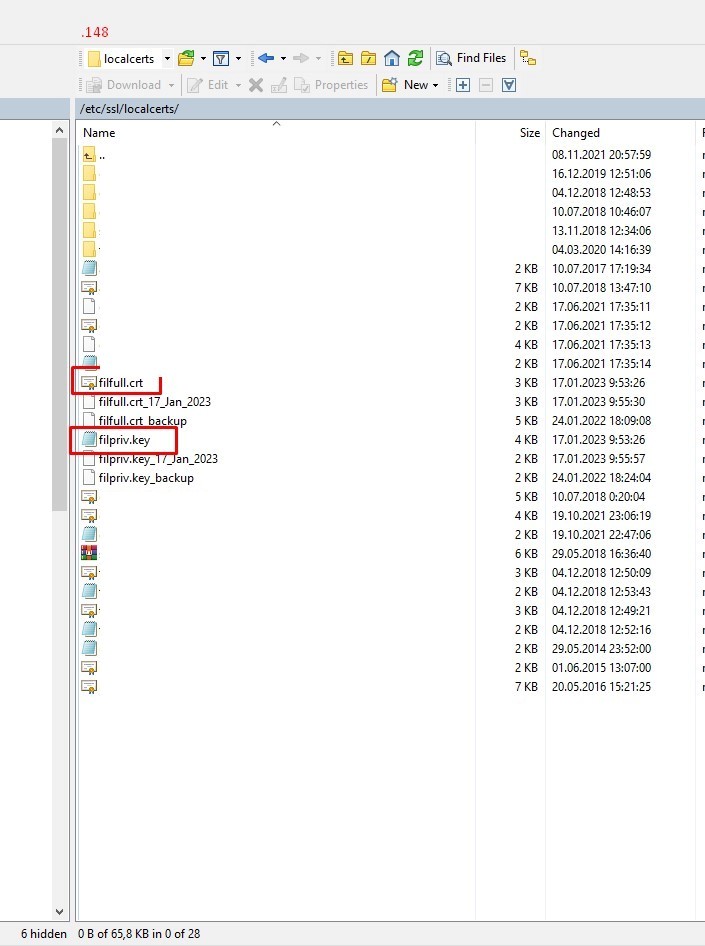Click the rename icon
Image resolution: width=705 pixels, height=946 pixels.
tap(279, 85)
